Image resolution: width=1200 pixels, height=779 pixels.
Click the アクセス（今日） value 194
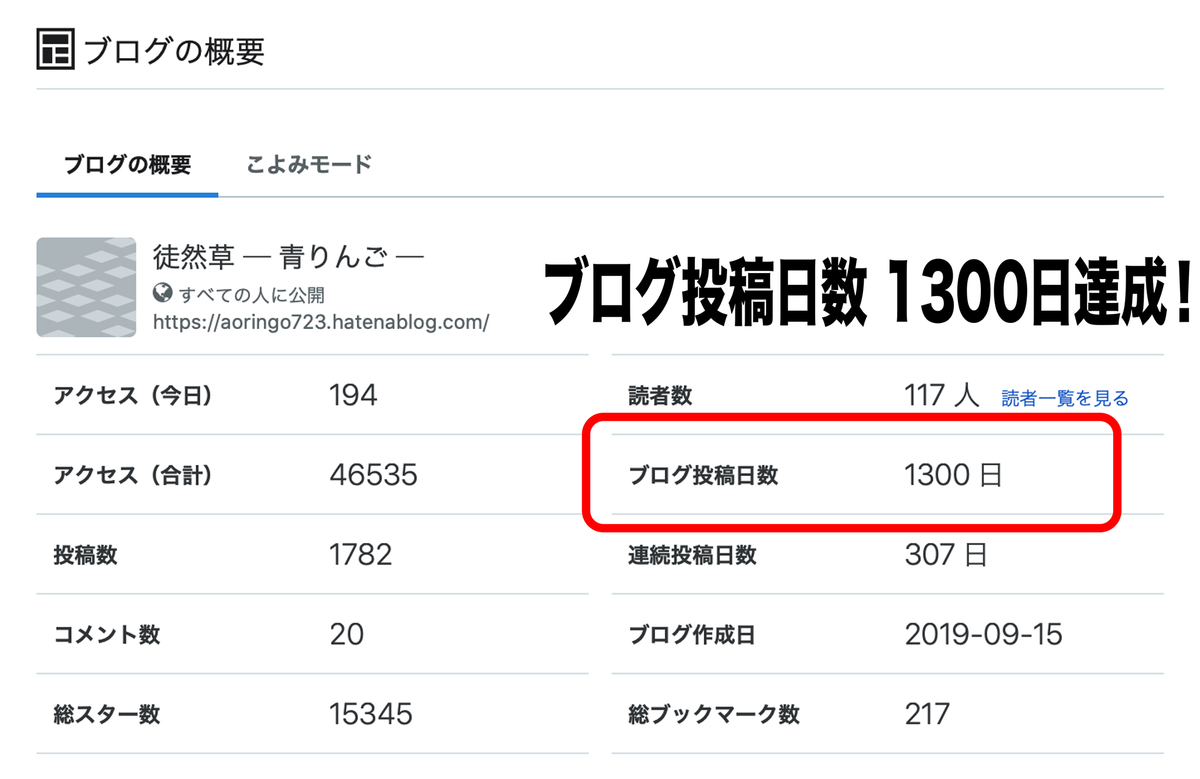coord(353,395)
